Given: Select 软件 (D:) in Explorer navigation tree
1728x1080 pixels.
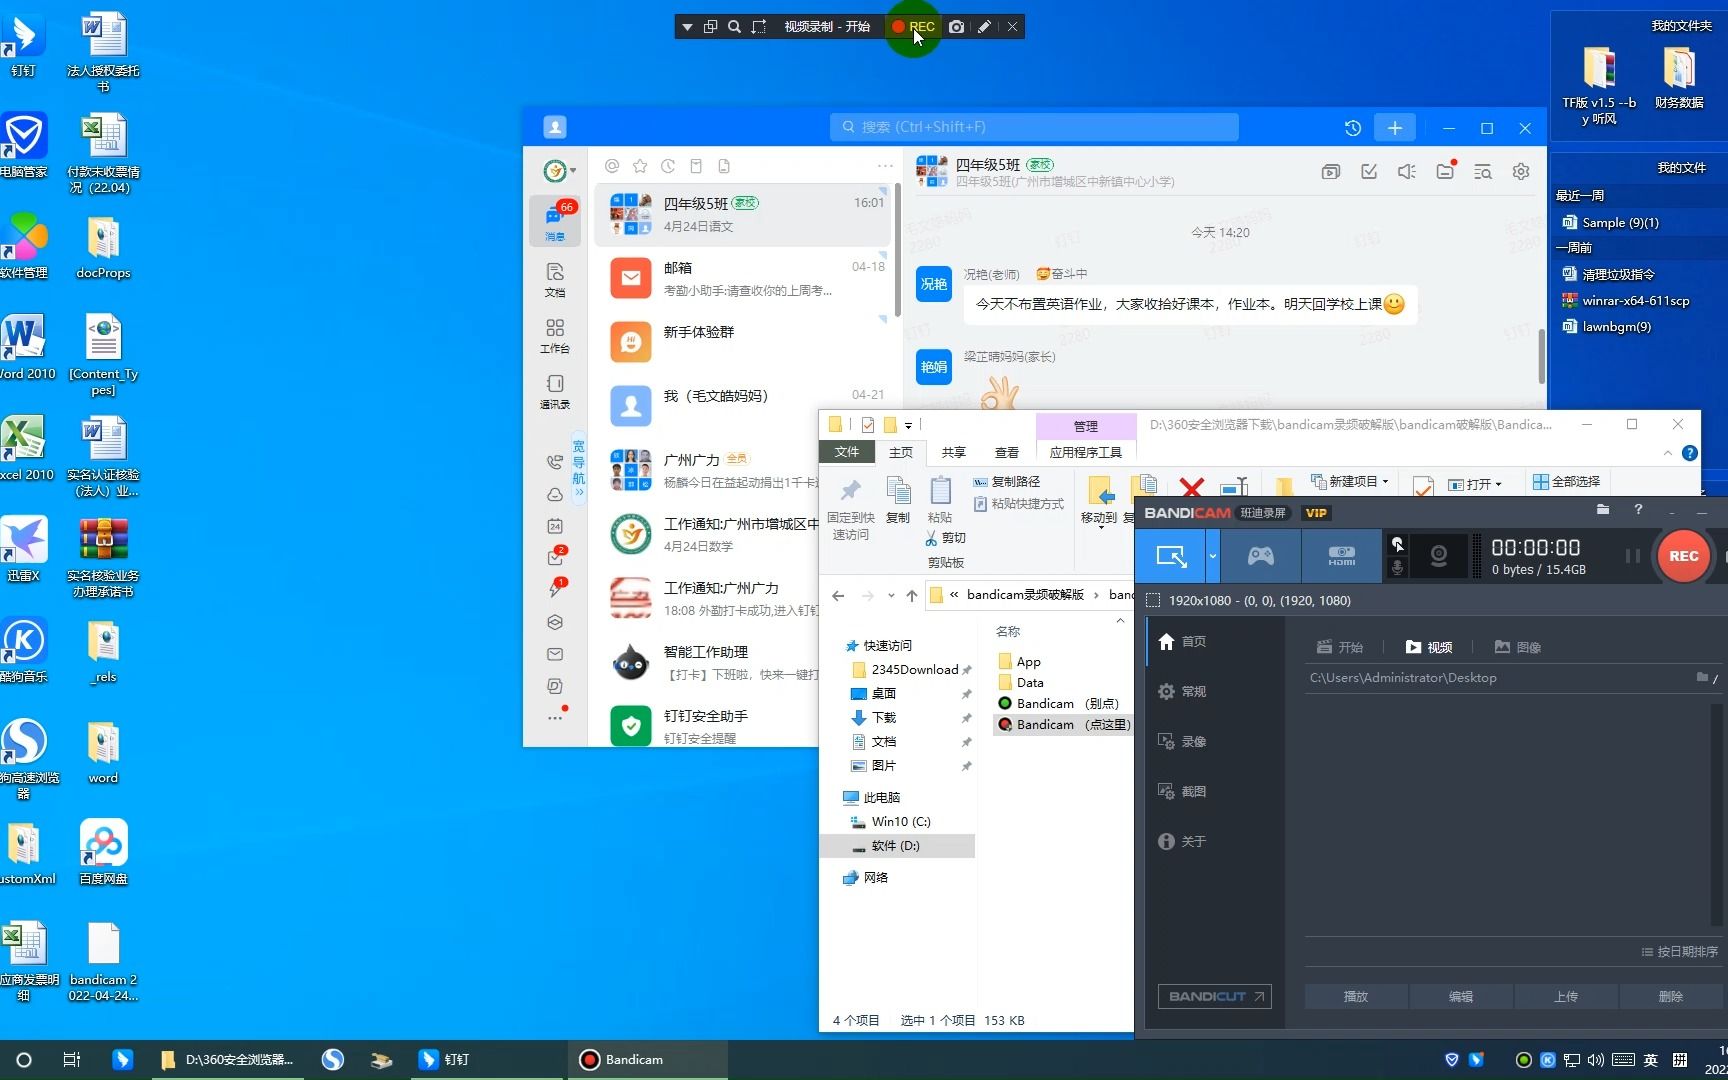Looking at the screenshot, I should [x=897, y=846].
